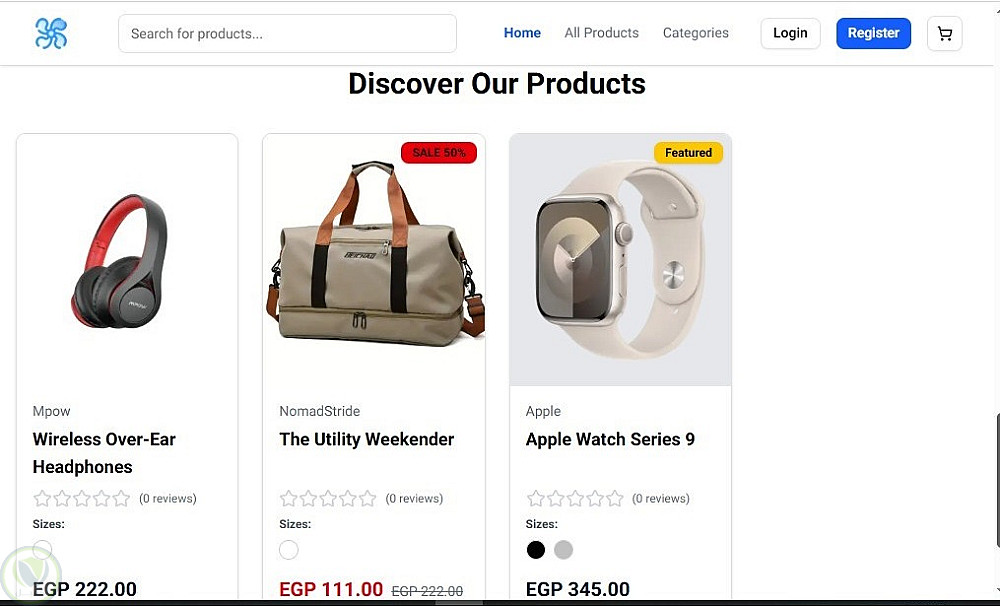Click the green leaf watermark icon
The width and height of the screenshot is (1000, 606).
(x=30, y=575)
